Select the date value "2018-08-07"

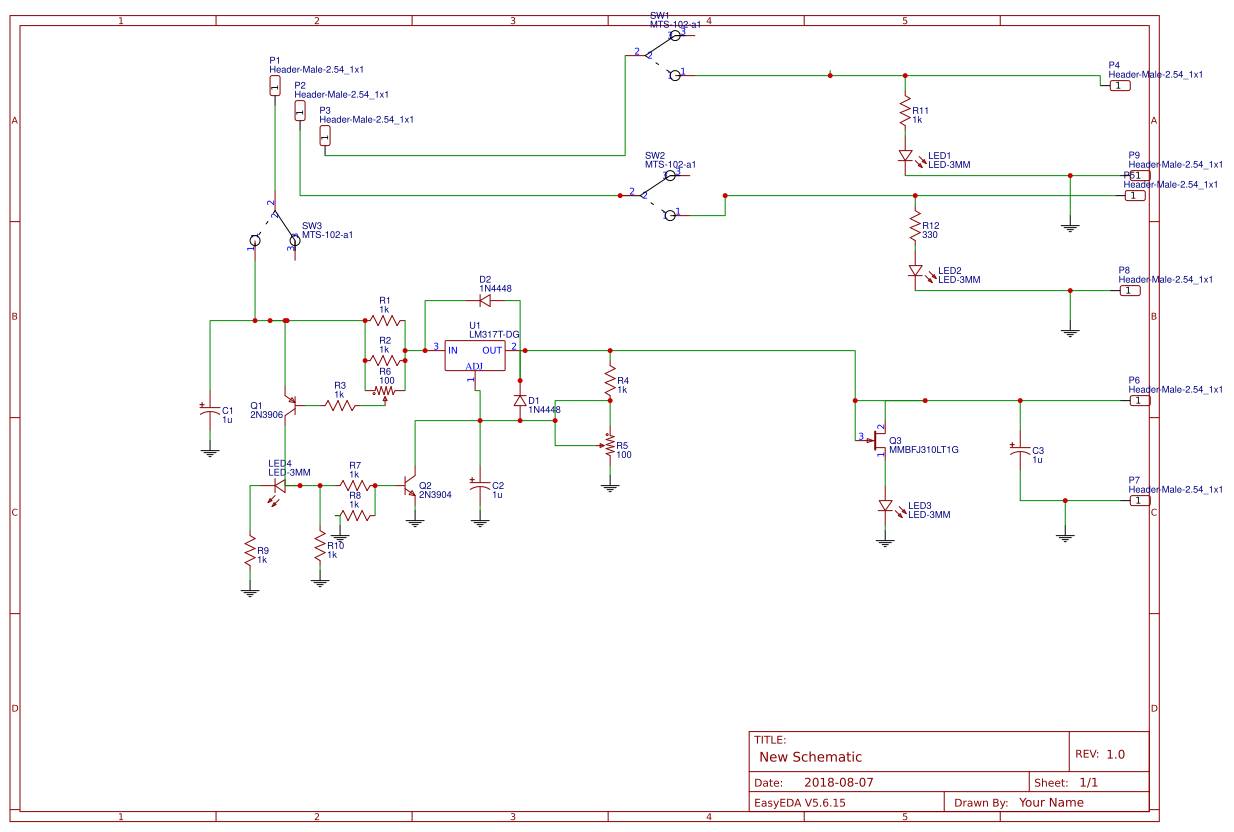839,783
